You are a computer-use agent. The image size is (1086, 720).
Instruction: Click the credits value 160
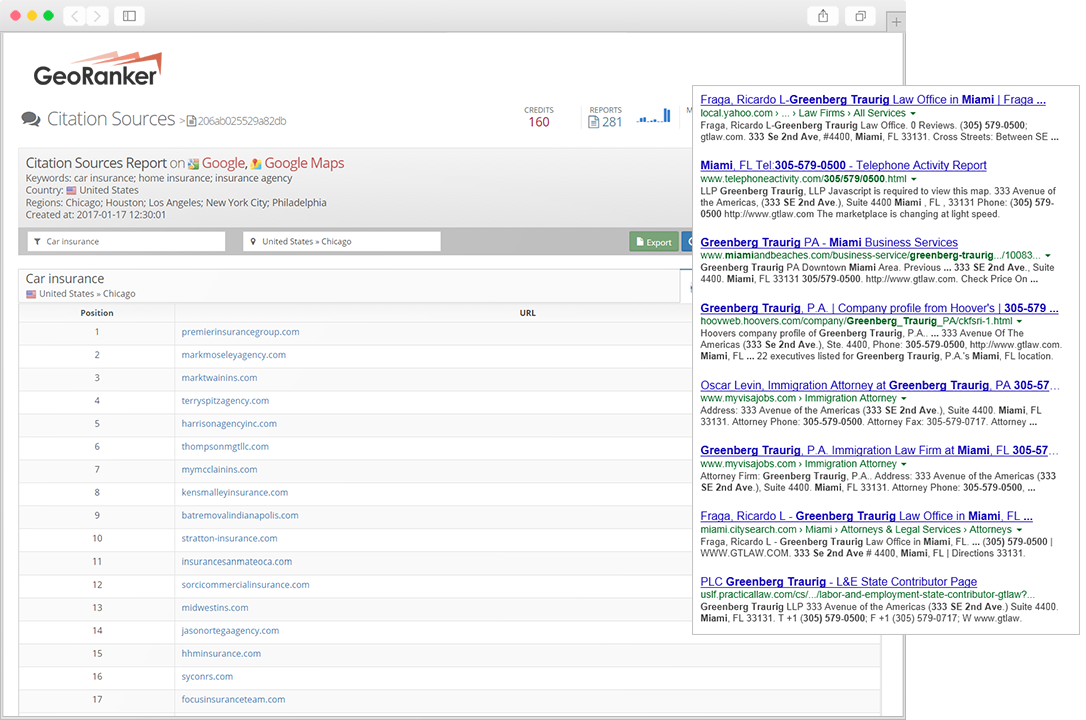point(539,123)
